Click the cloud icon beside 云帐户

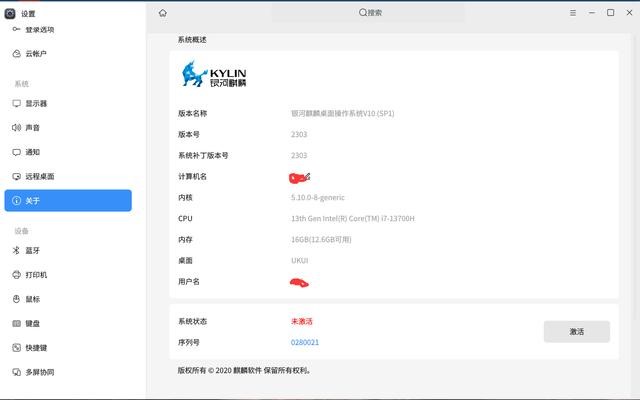pos(16,53)
